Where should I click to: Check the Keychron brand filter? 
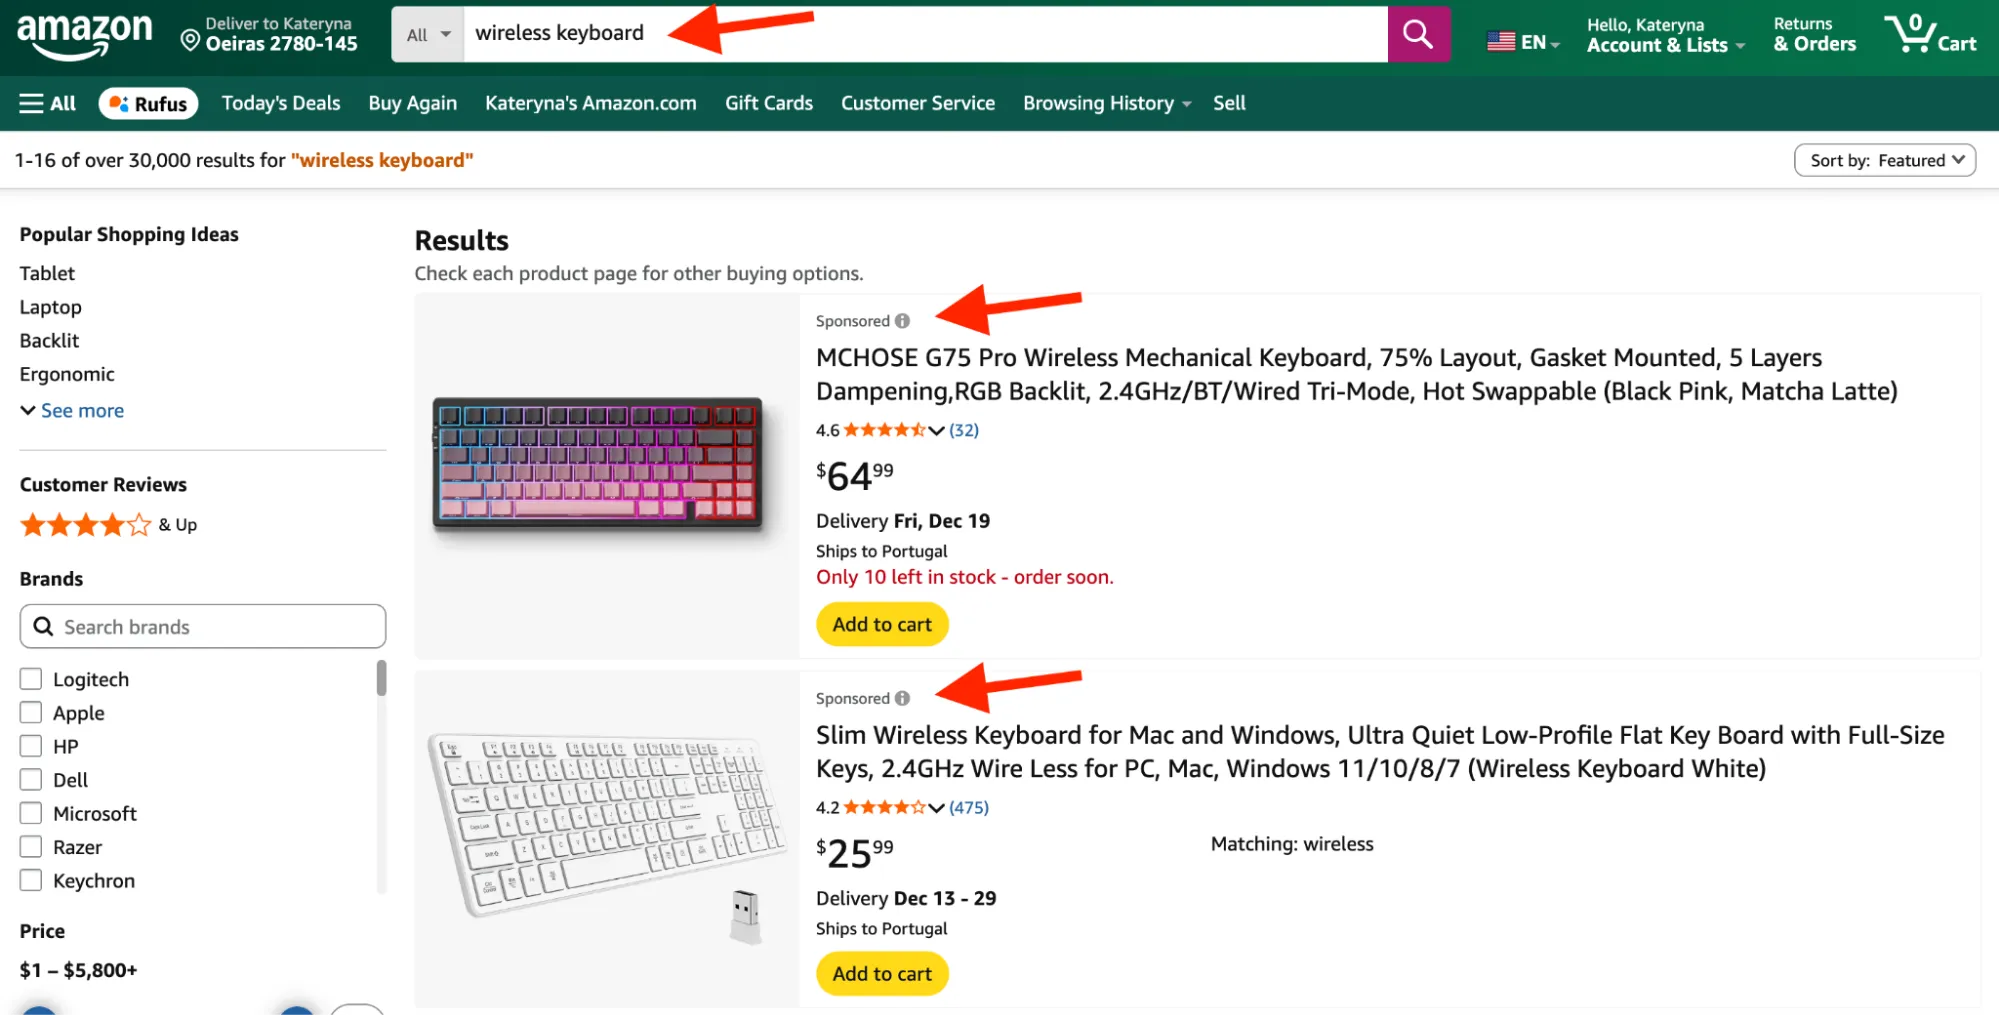point(30,880)
